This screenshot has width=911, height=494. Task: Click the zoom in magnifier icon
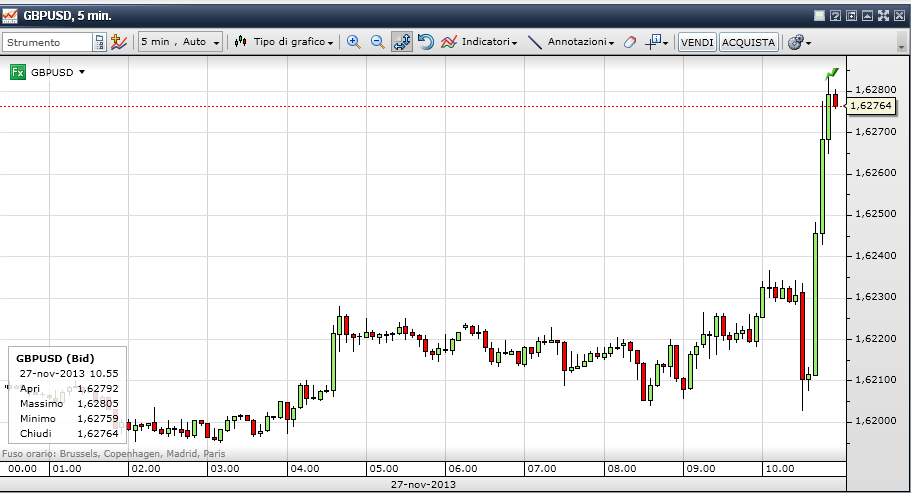[353, 42]
